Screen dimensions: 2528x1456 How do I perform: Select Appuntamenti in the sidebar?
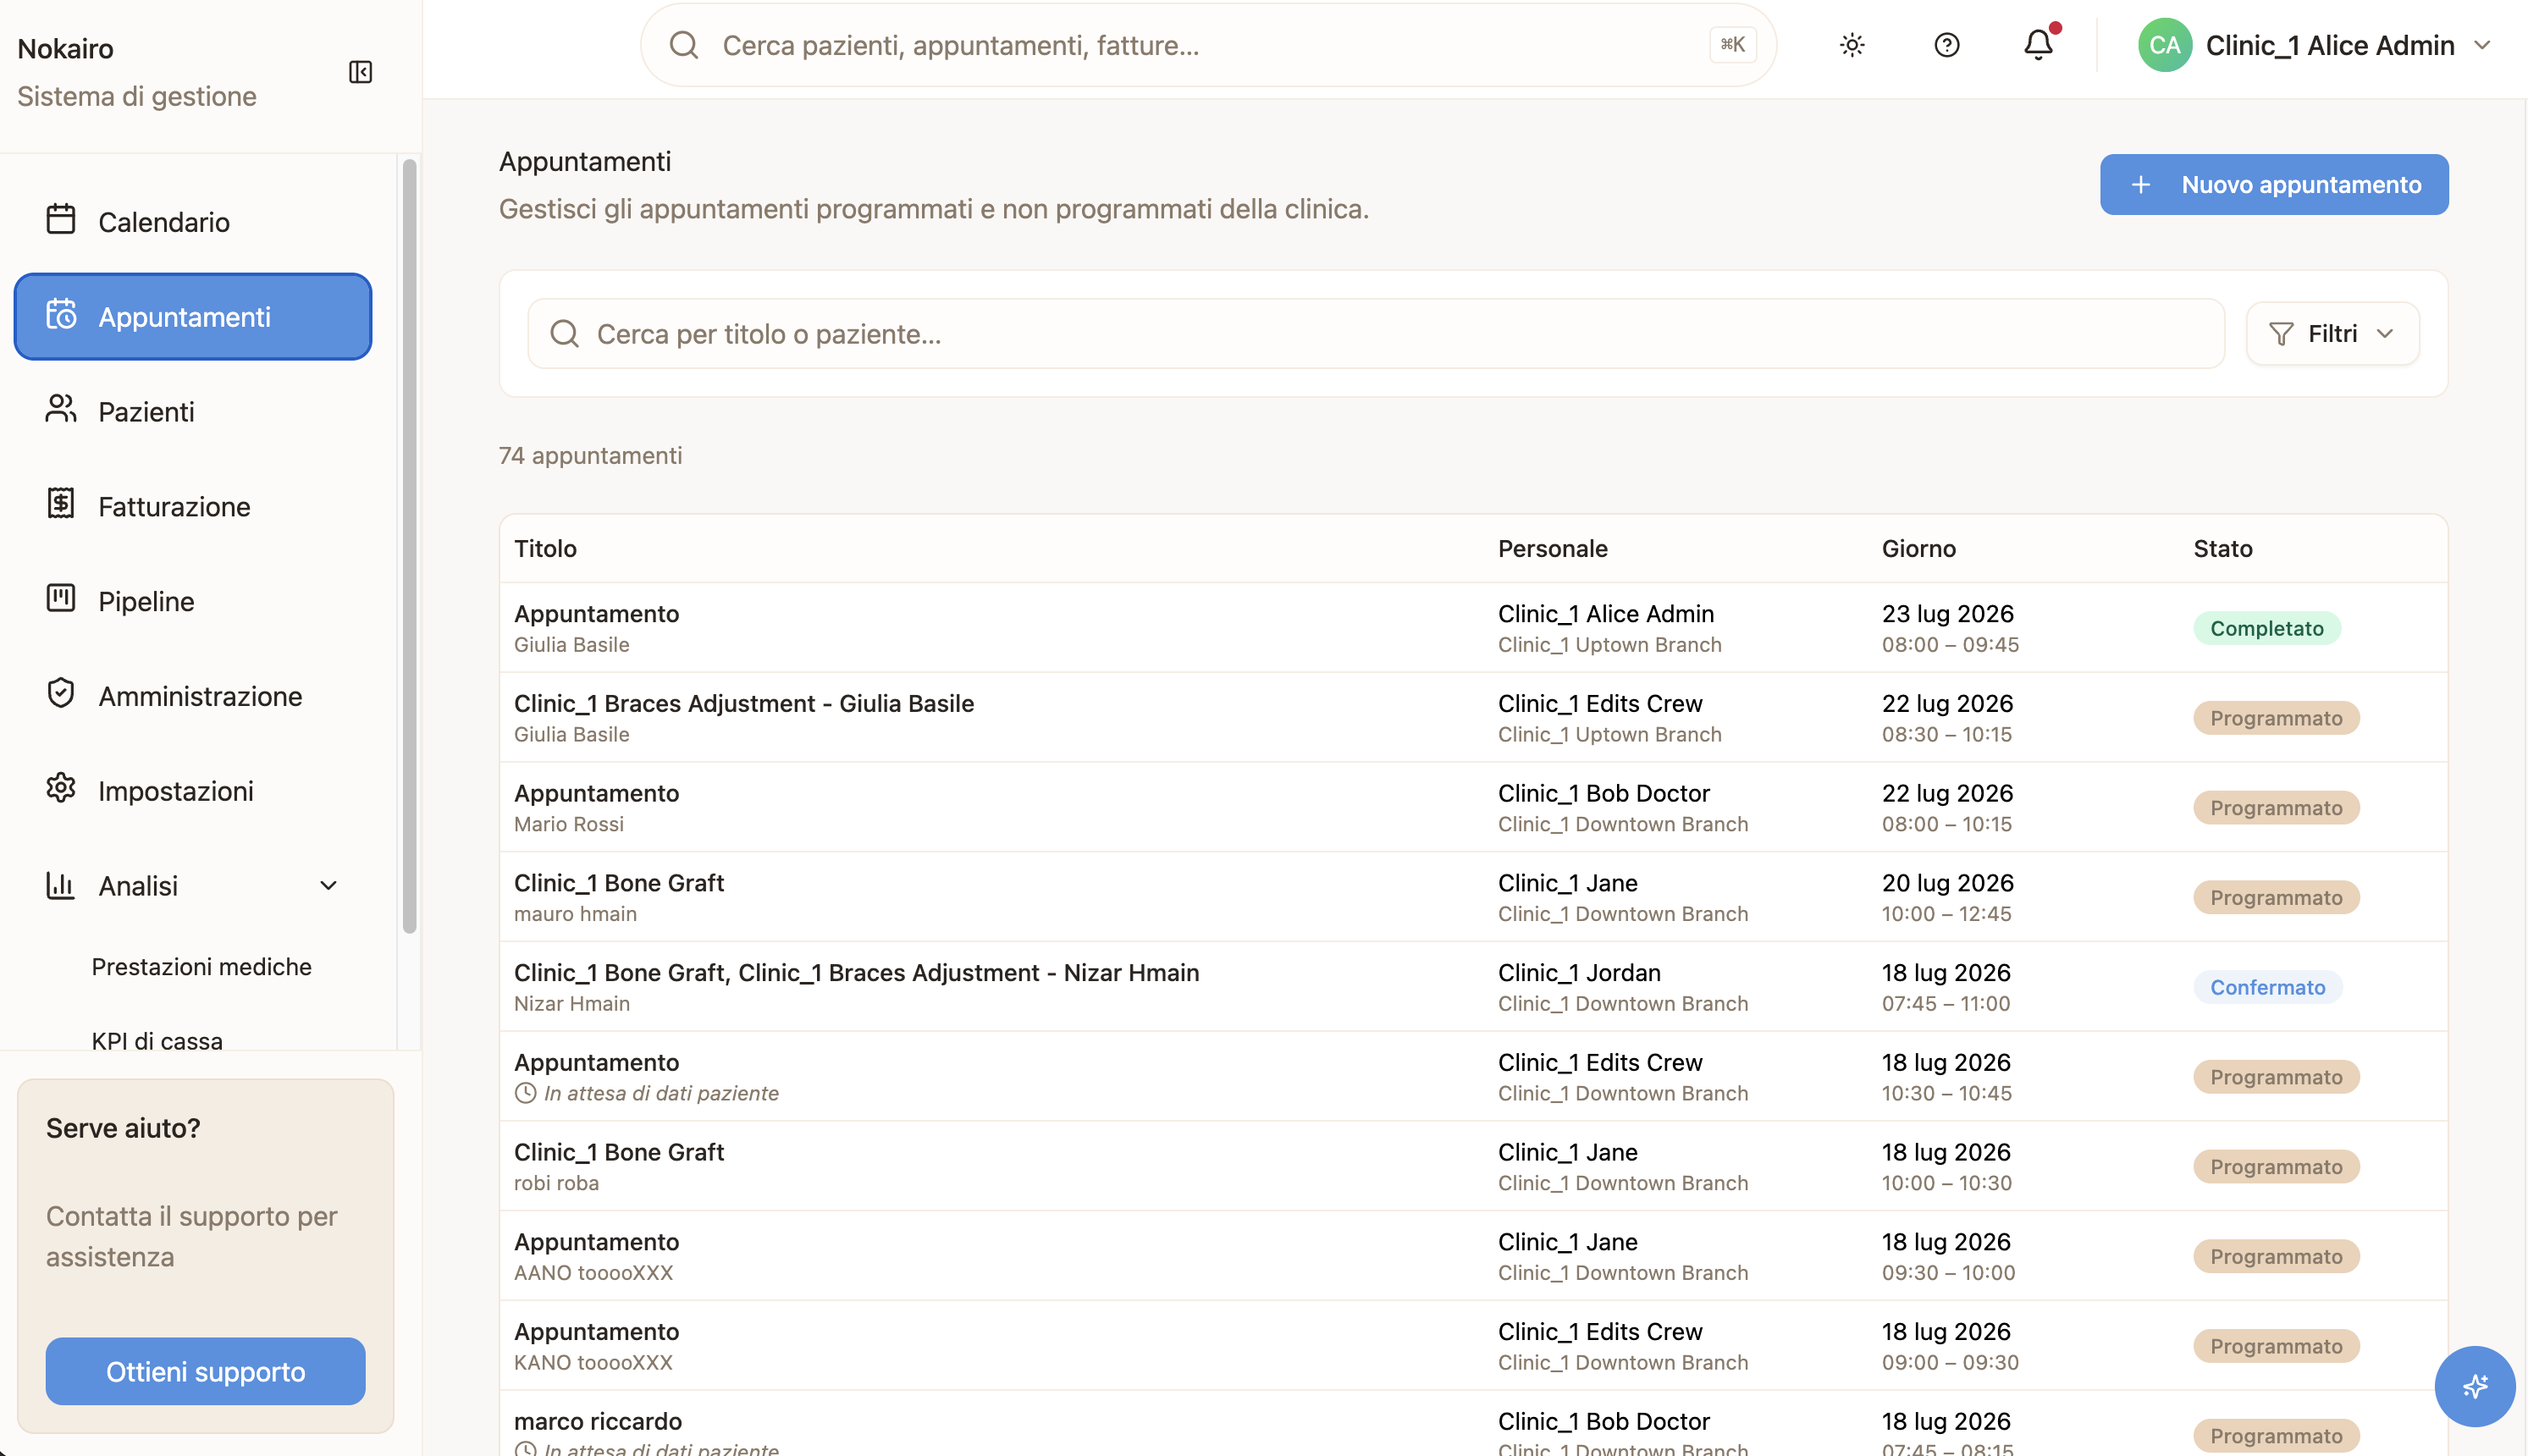point(193,317)
